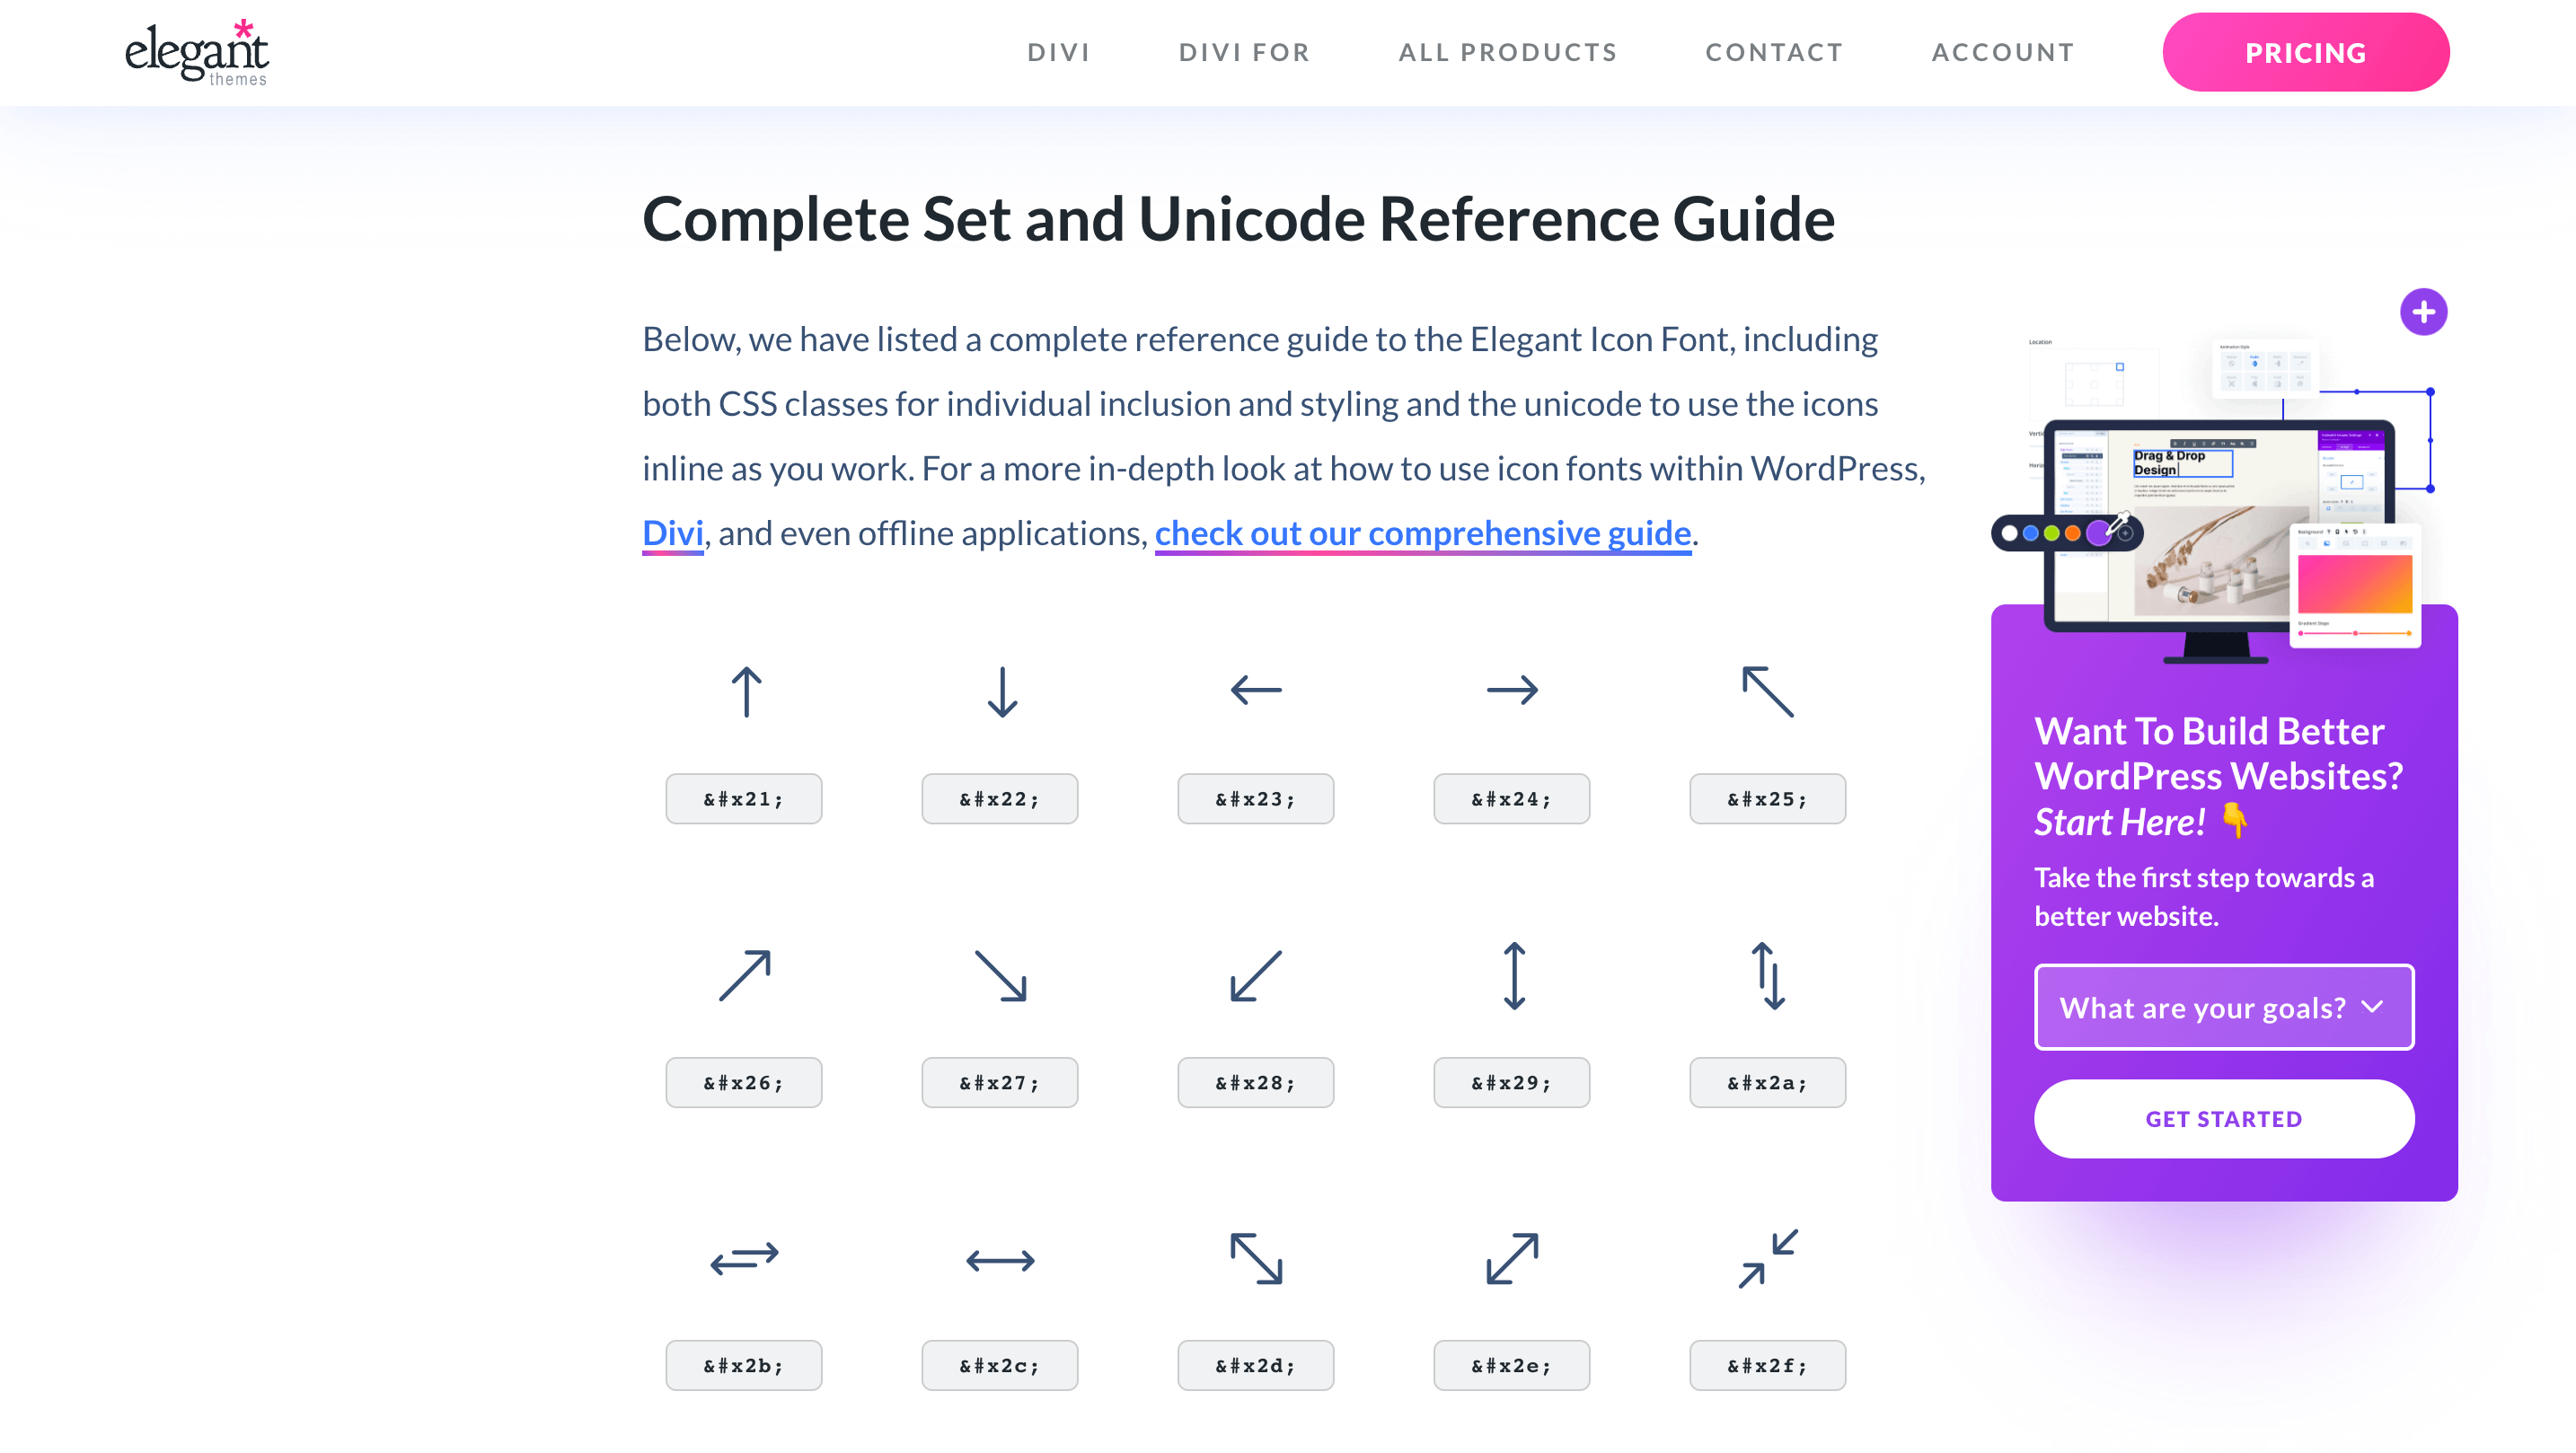Click the expand diagonal arrow &#x2e;
Screen dimensions: 2576x1453
[x=1511, y=1258]
